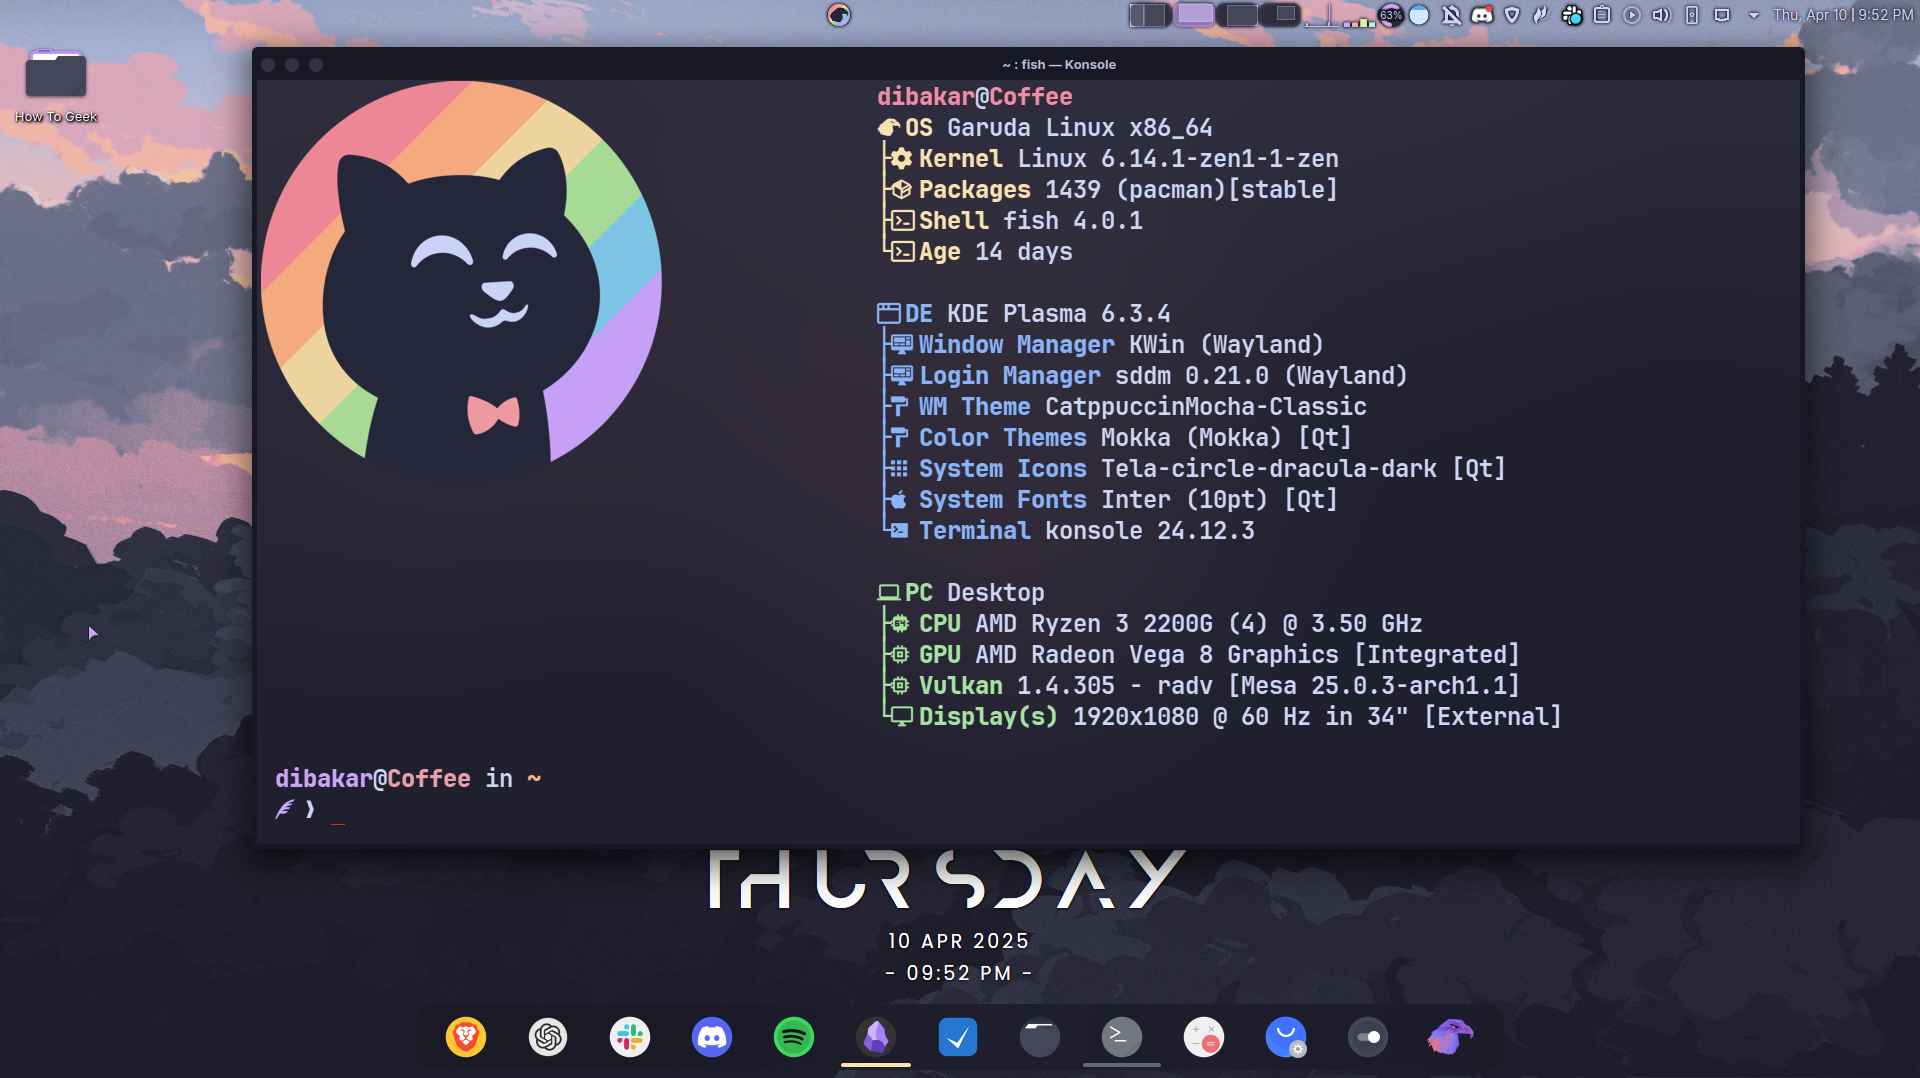Viewport: 1920px width, 1078px height.
Task: Click the Konsole terminal prompt line
Action: 600,809
